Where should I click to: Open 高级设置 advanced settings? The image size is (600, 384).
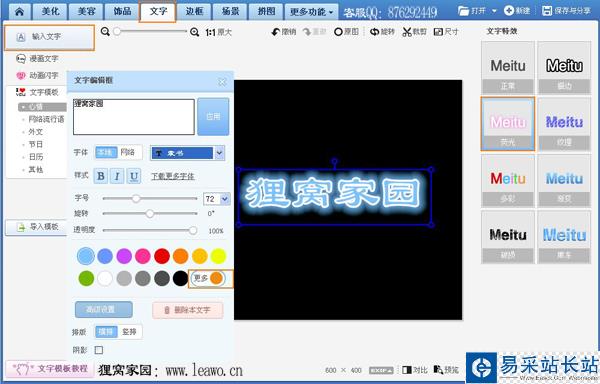[104, 309]
